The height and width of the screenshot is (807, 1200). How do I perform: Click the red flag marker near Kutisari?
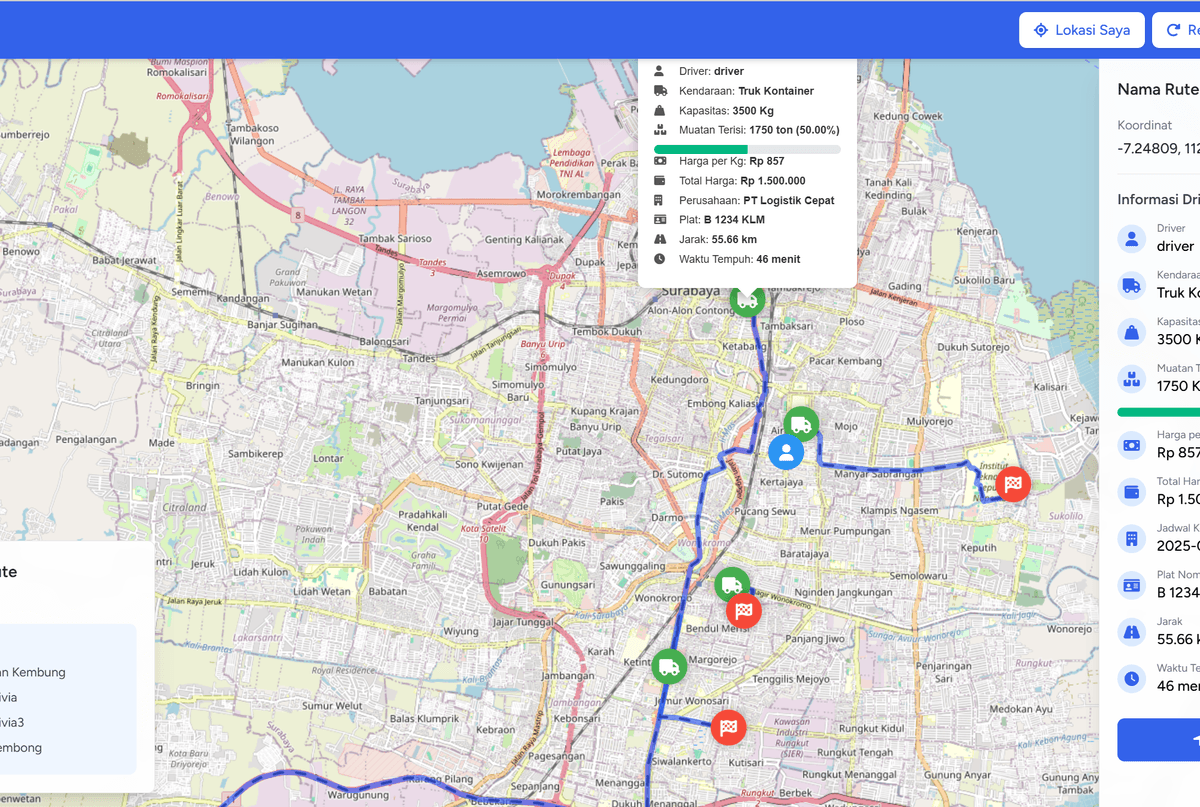tap(729, 727)
